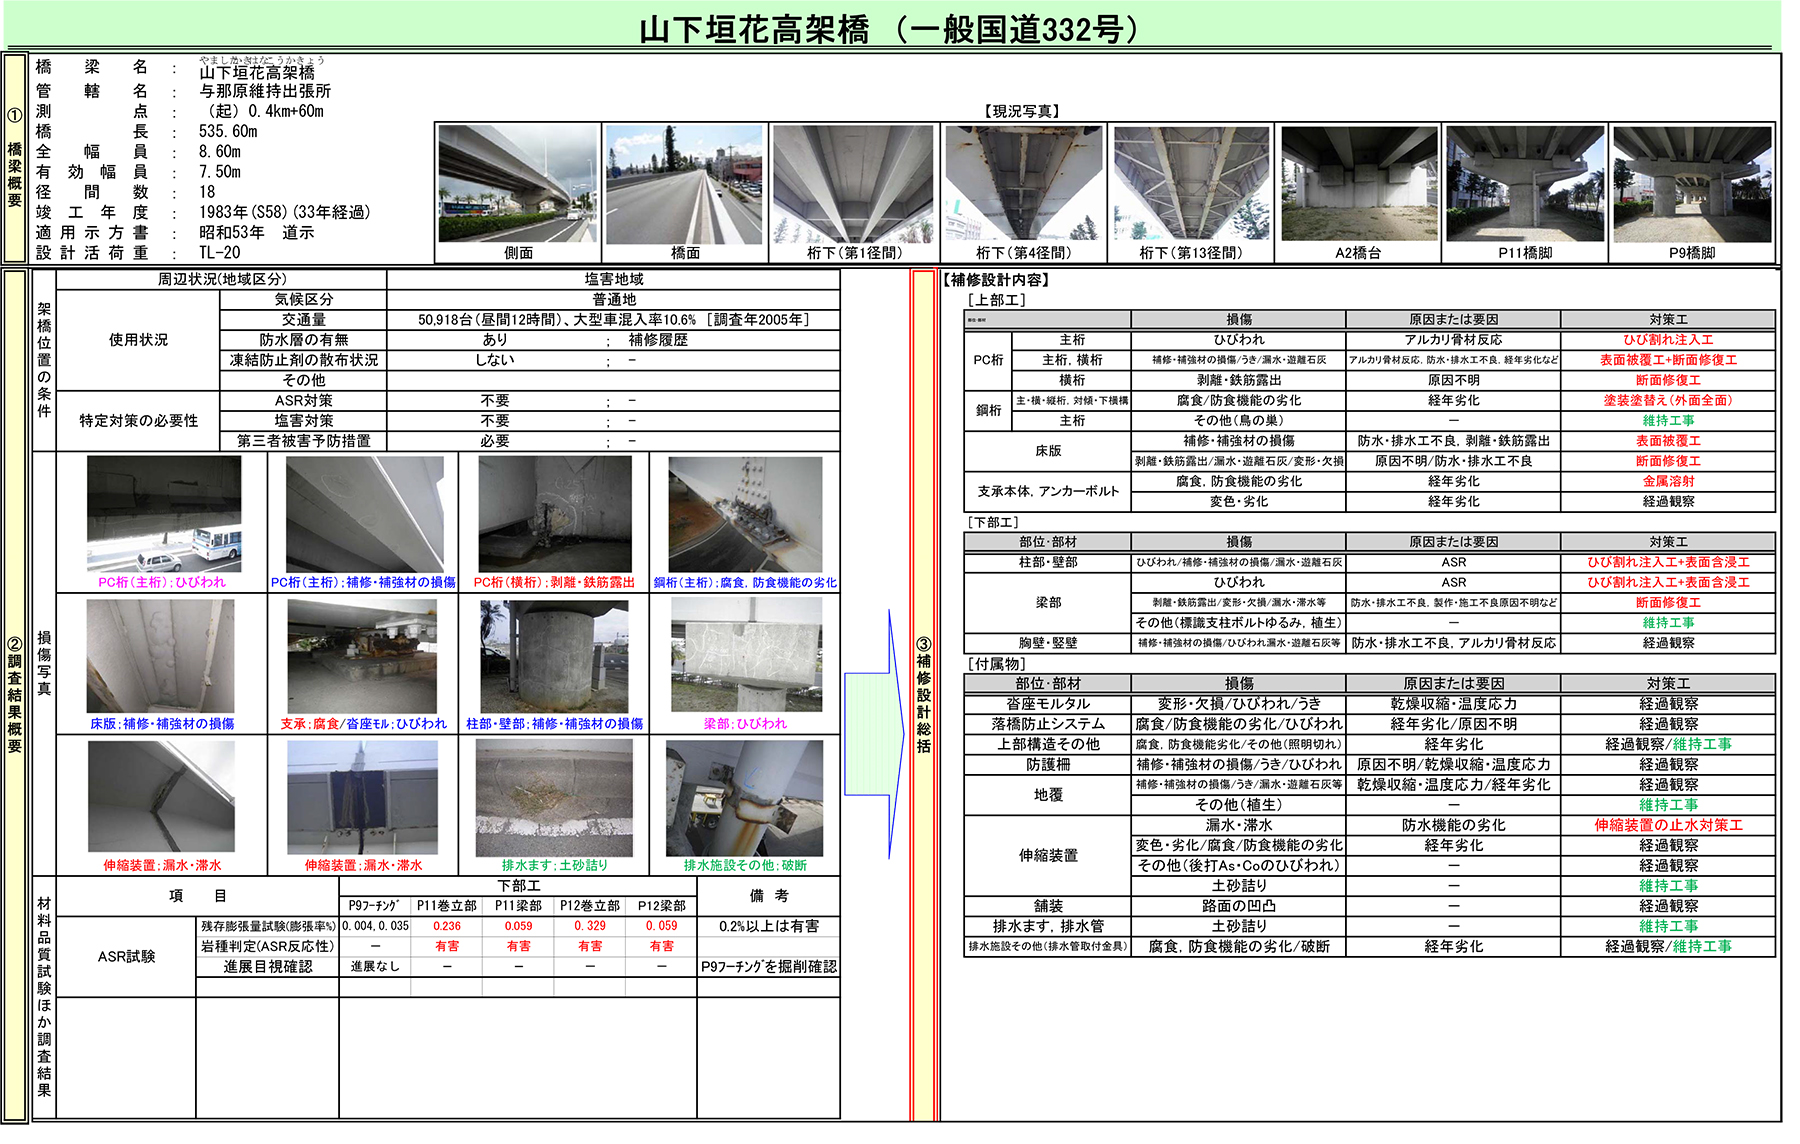Image resolution: width=1800 pixels, height=1144 pixels.
Task: Click the ③補修設計総括 section label
Action: coord(923,695)
